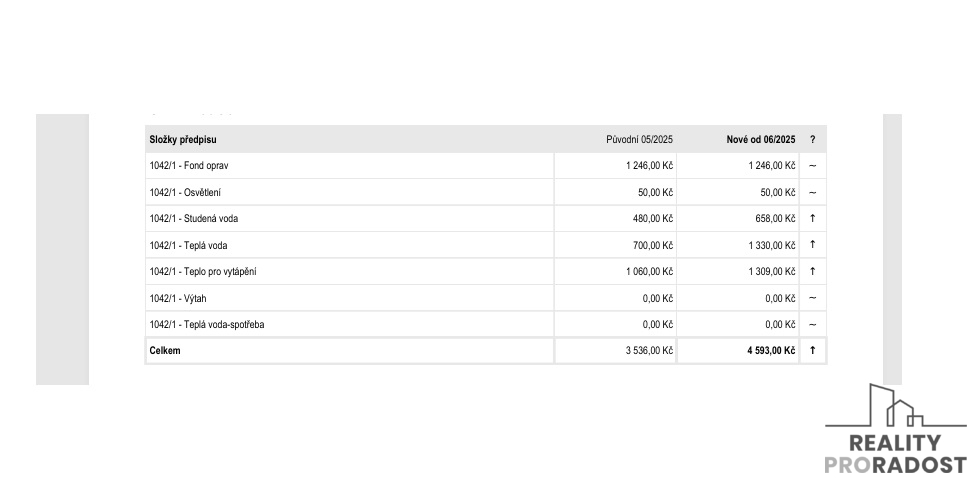Click the up arrow in Studená voda row
This screenshot has width=972, height=478.
point(812,218)
